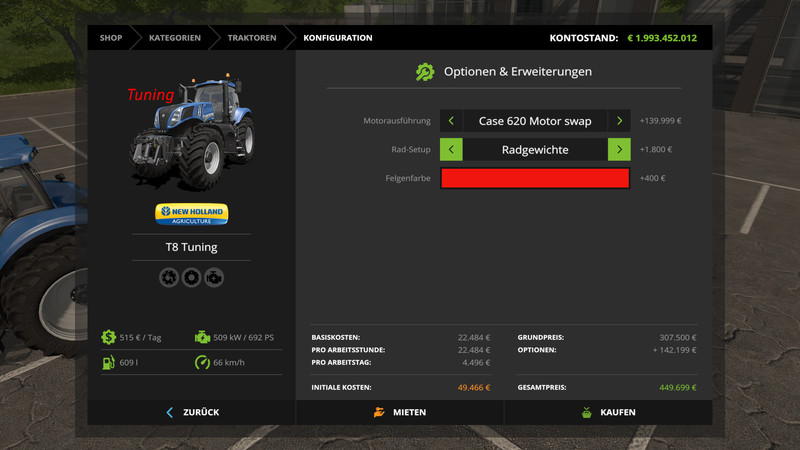Click the Mieten button

tap(400, 412)
